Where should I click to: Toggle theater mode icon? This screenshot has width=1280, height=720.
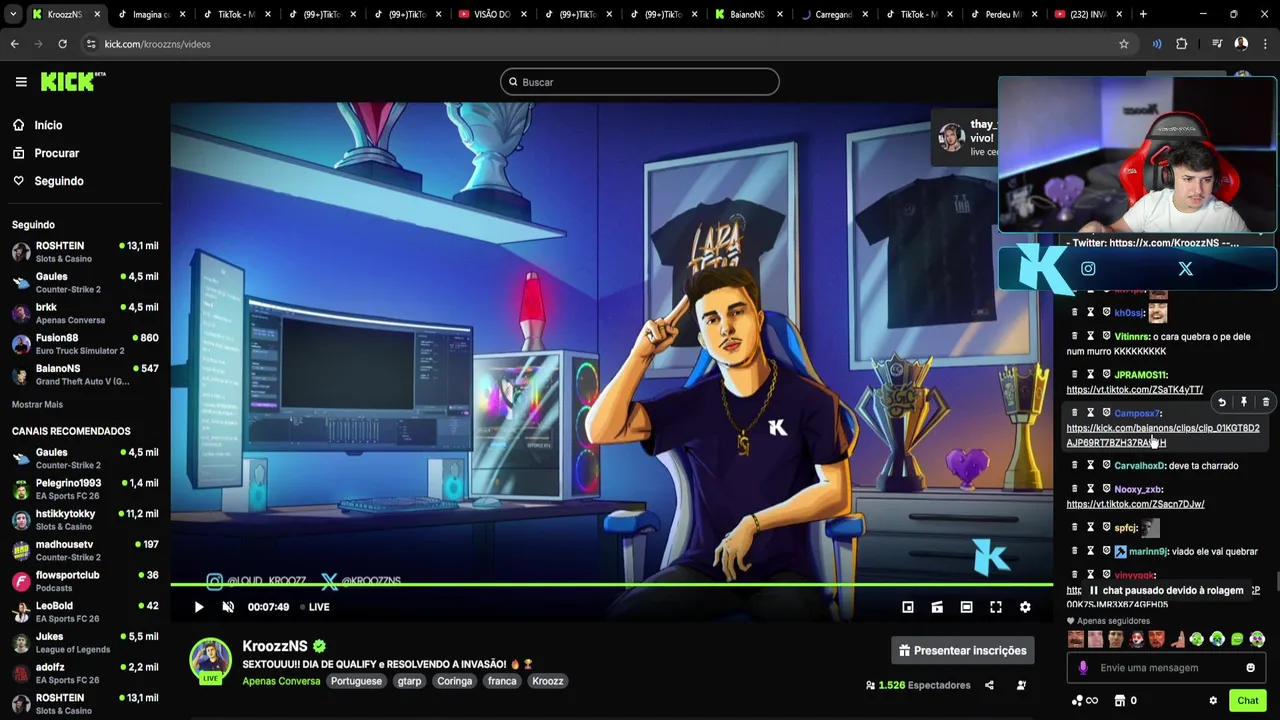point(966,607)
